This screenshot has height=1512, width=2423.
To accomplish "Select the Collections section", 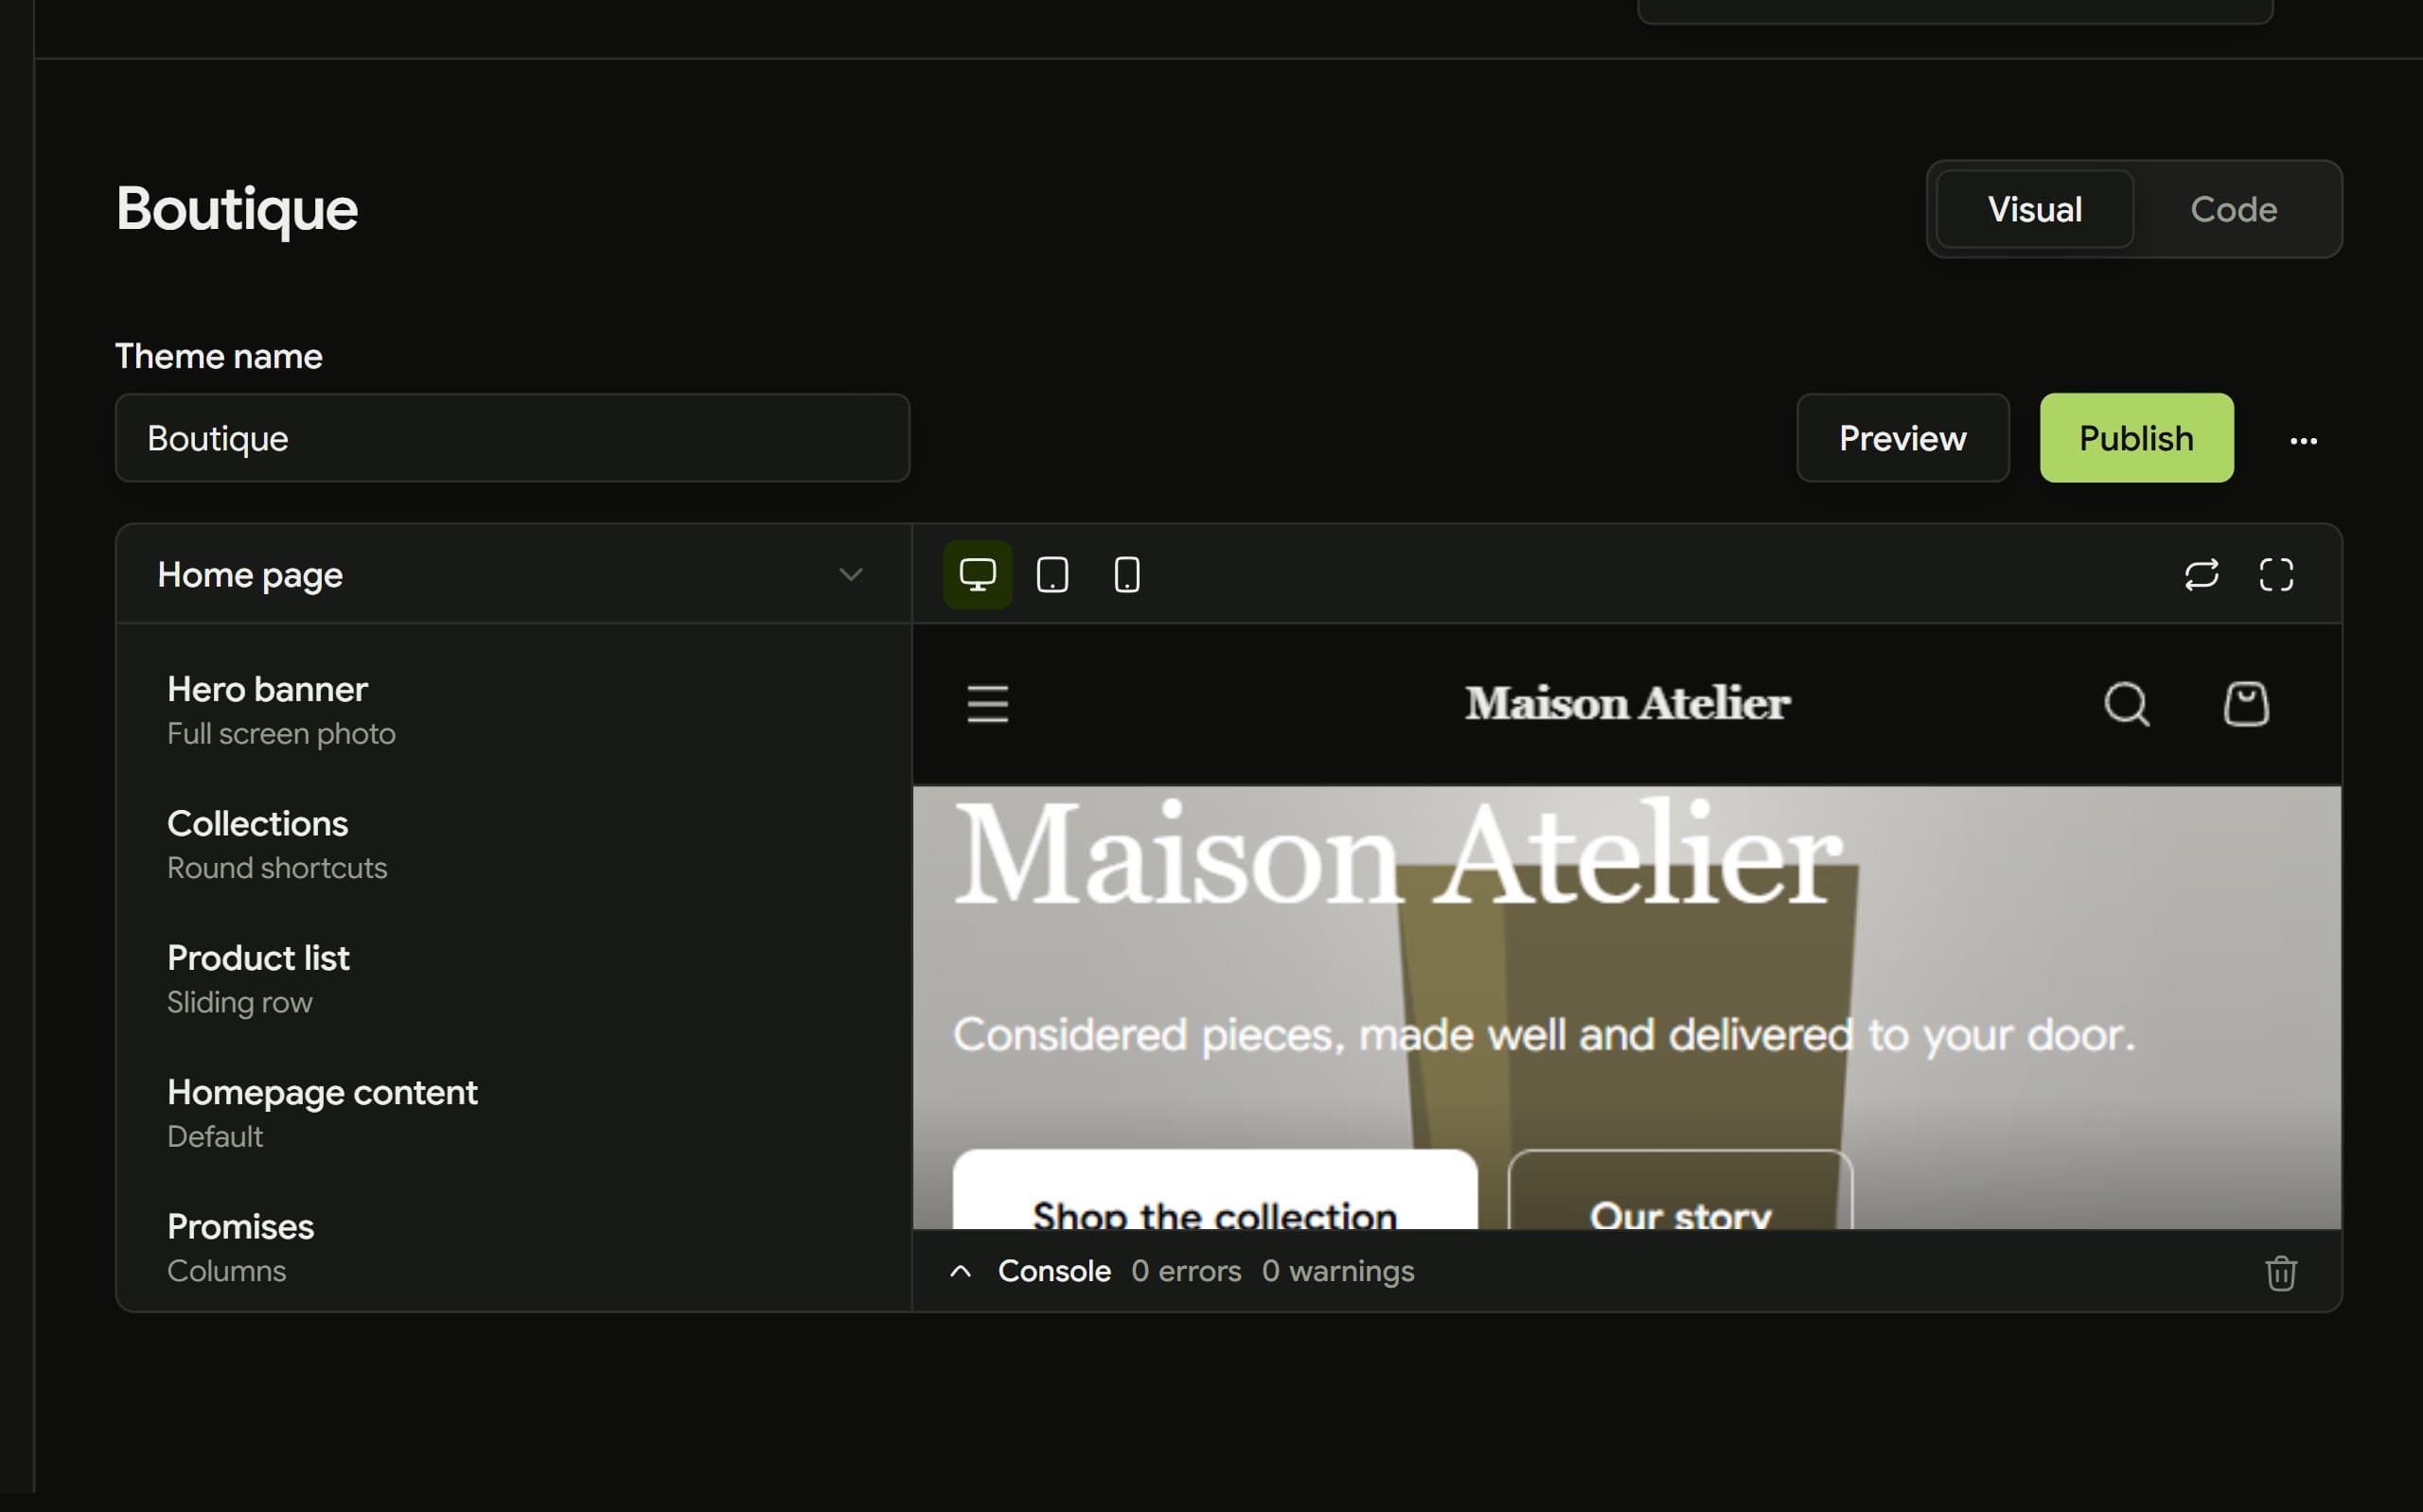I will pos(514,845).
